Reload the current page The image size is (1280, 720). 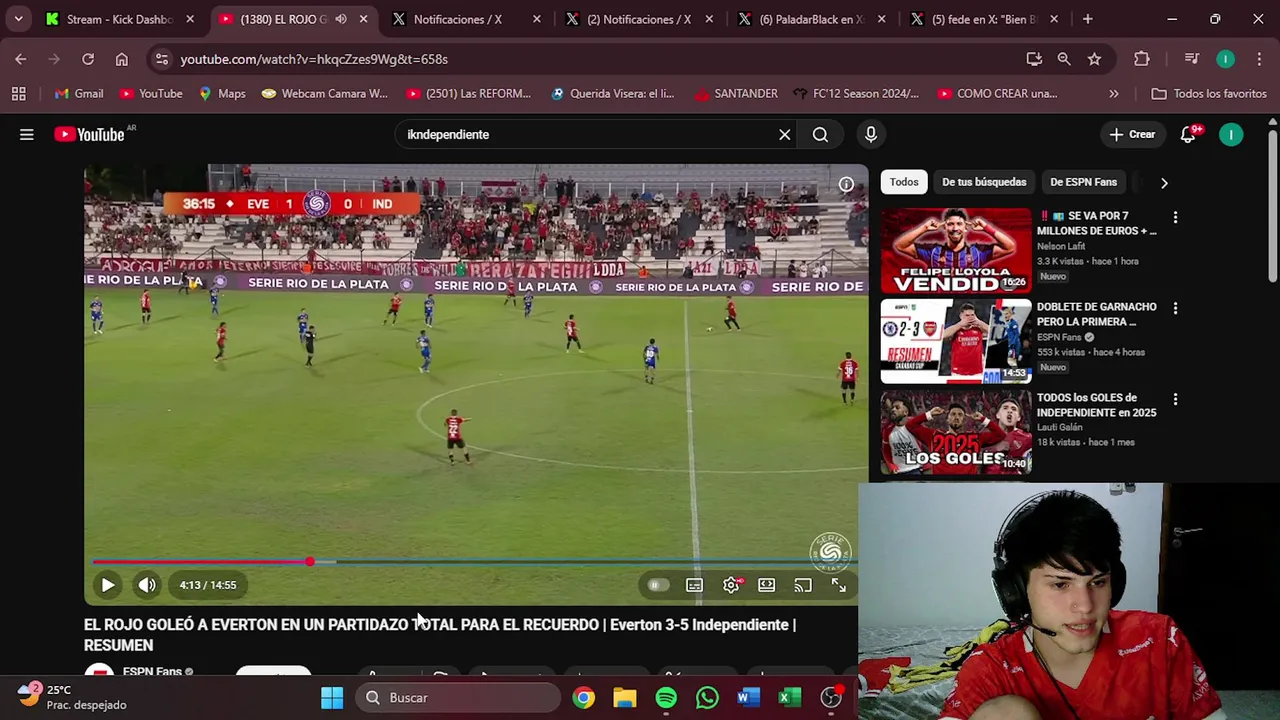point(88,59)
